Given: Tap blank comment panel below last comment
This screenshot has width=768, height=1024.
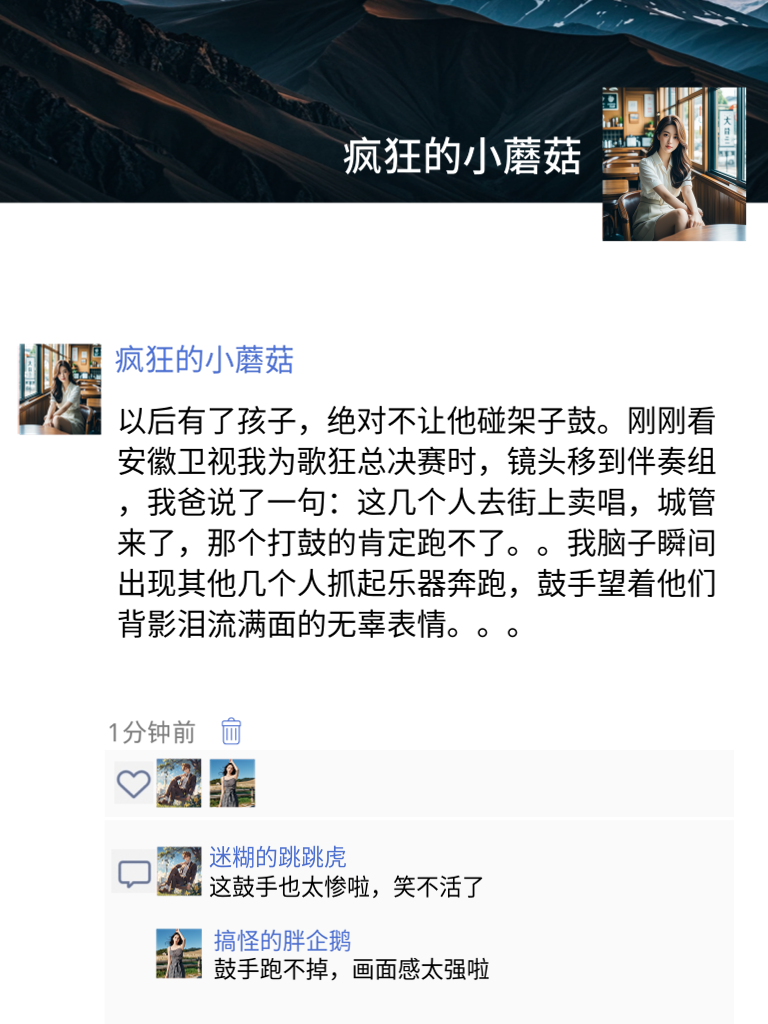Looking at the screenshot, I should (419, 1002).
